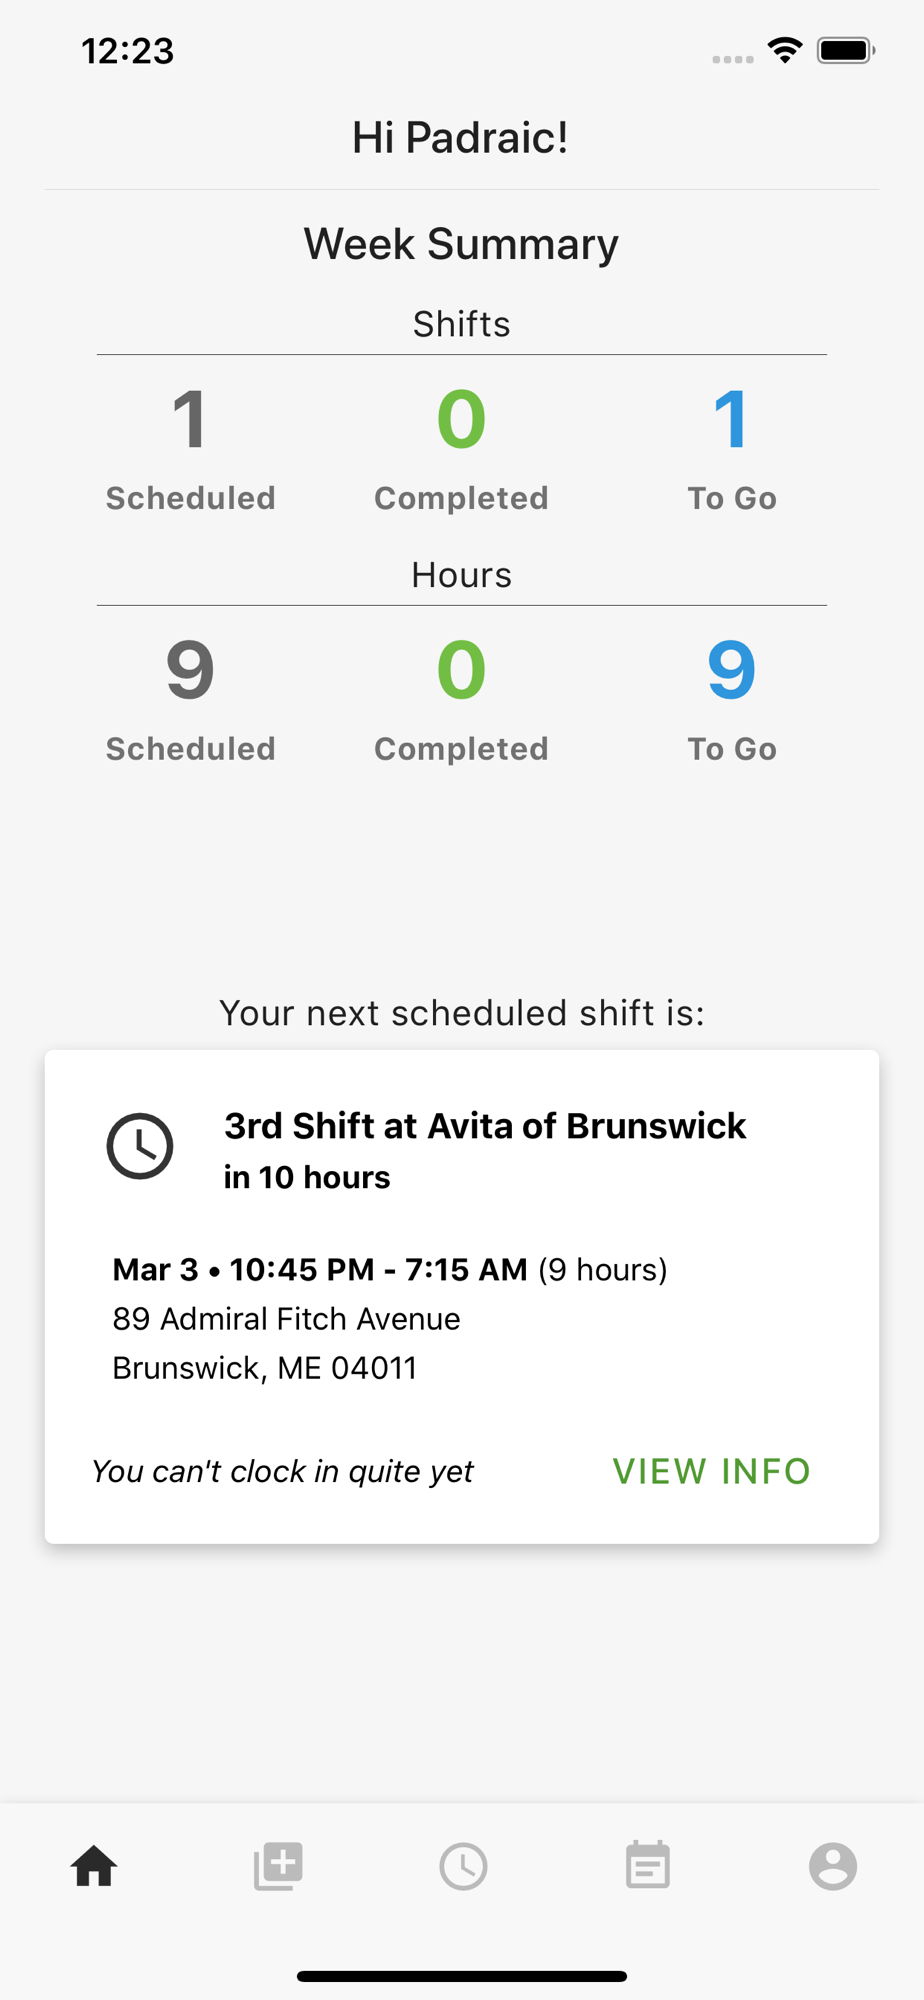Tap the completed hours count of 0

click(x=461, y=670)
